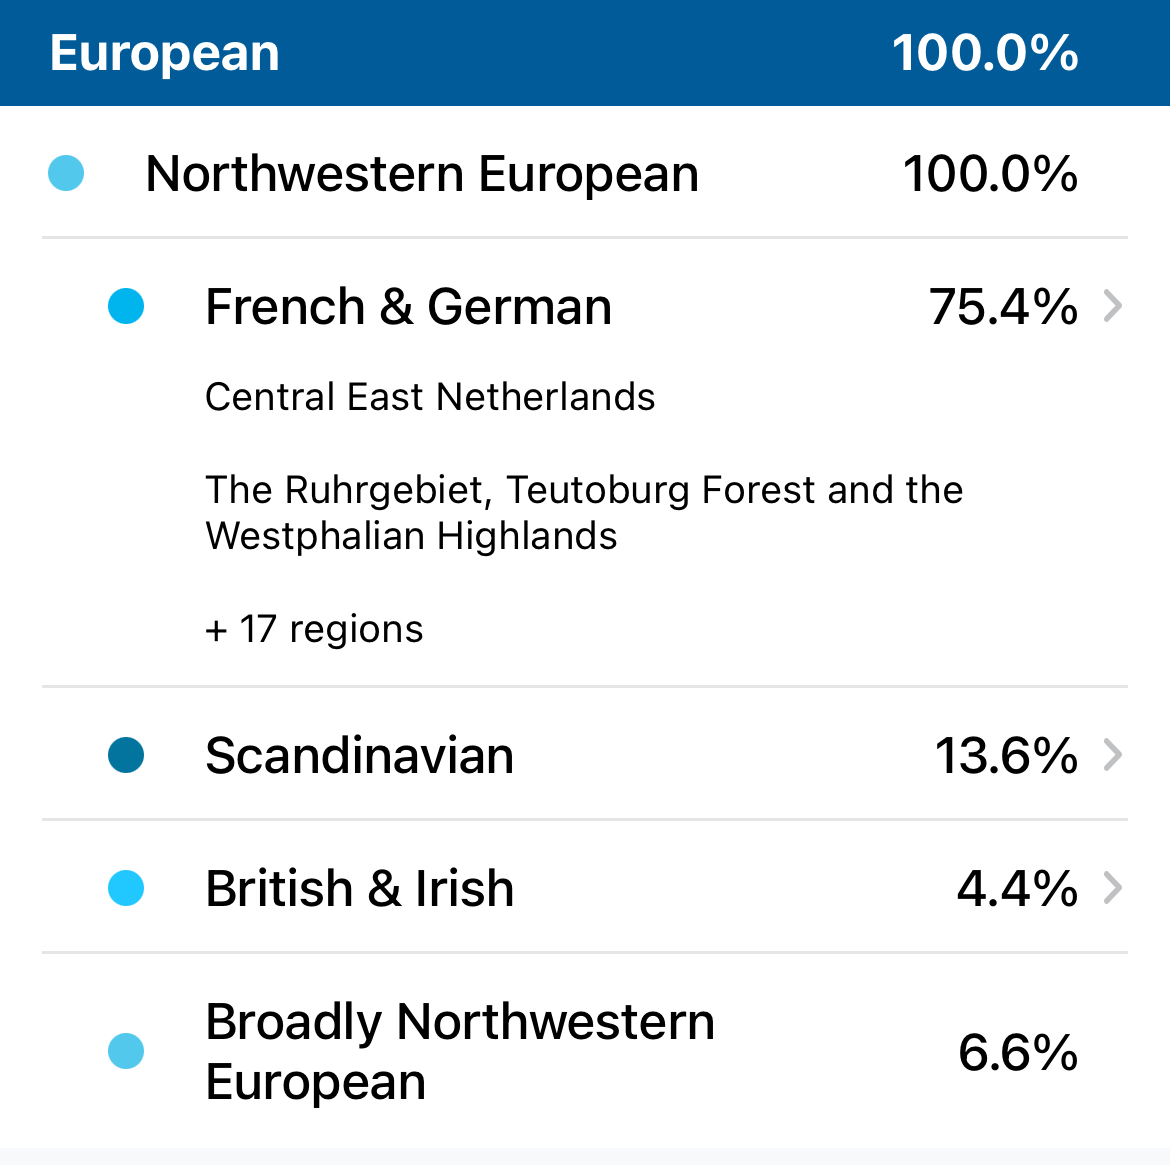Click the British & Irish color dot
This screenshot has height=1165, width=1170.
click(126, 888)
